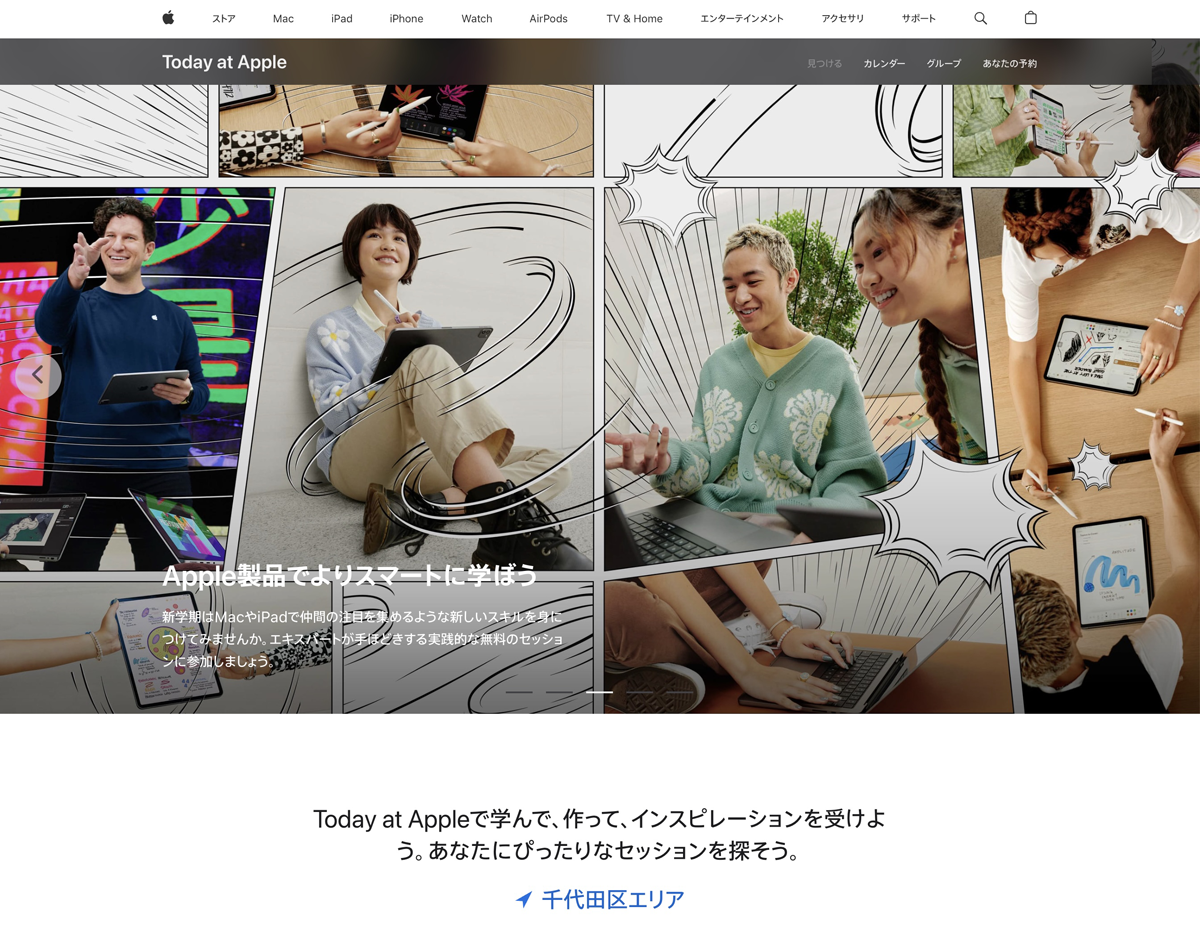Jump to the first carousel slide indicator

519,692
